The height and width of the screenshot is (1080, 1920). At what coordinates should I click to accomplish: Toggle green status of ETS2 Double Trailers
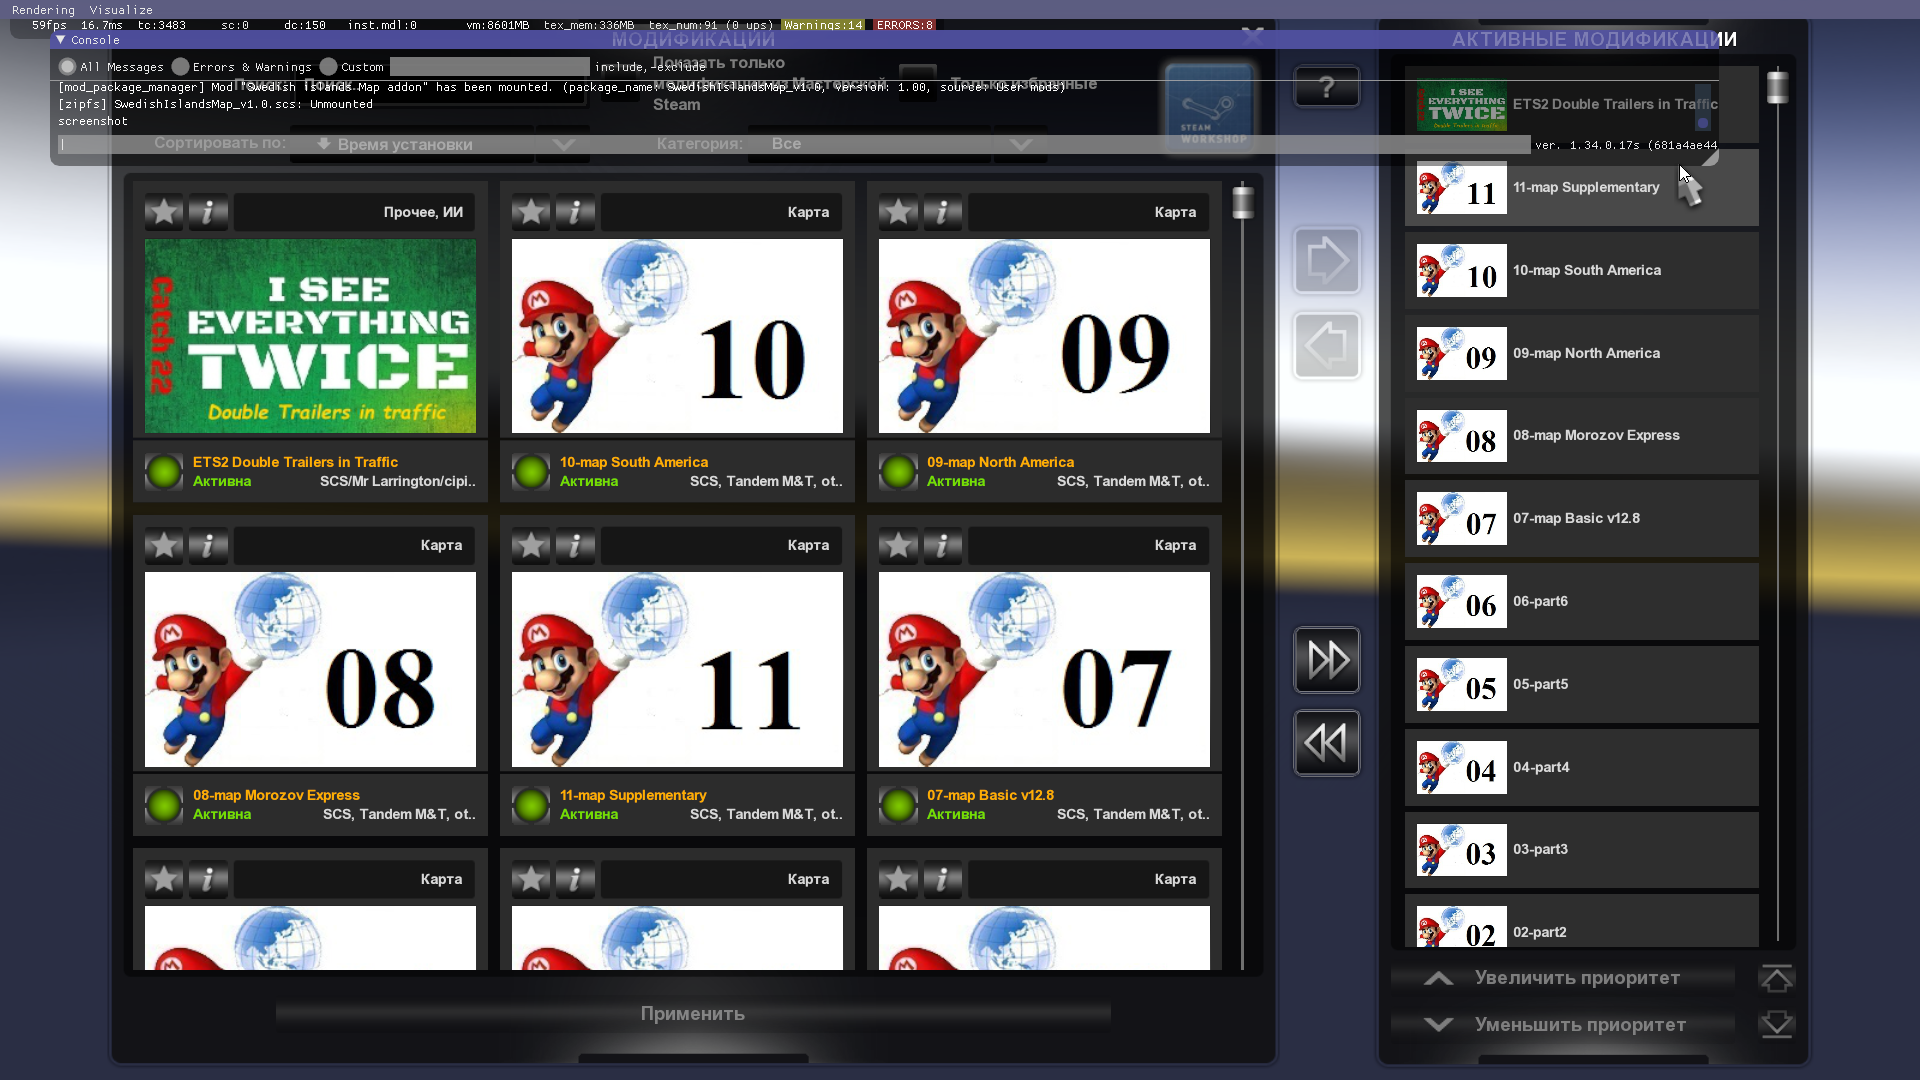point(164,471)
